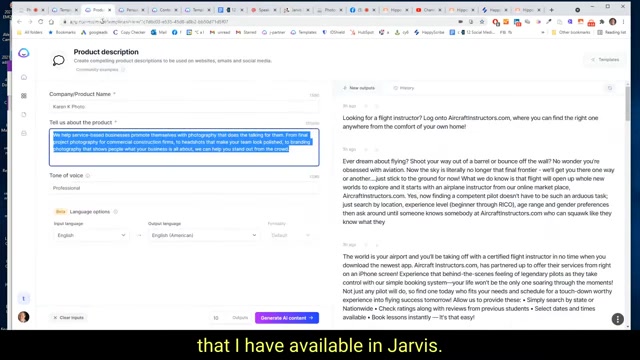Open the user profile avatar in sidebar
Image resolution: width=640 pixels, height=360 pixels.
[24, 317]
